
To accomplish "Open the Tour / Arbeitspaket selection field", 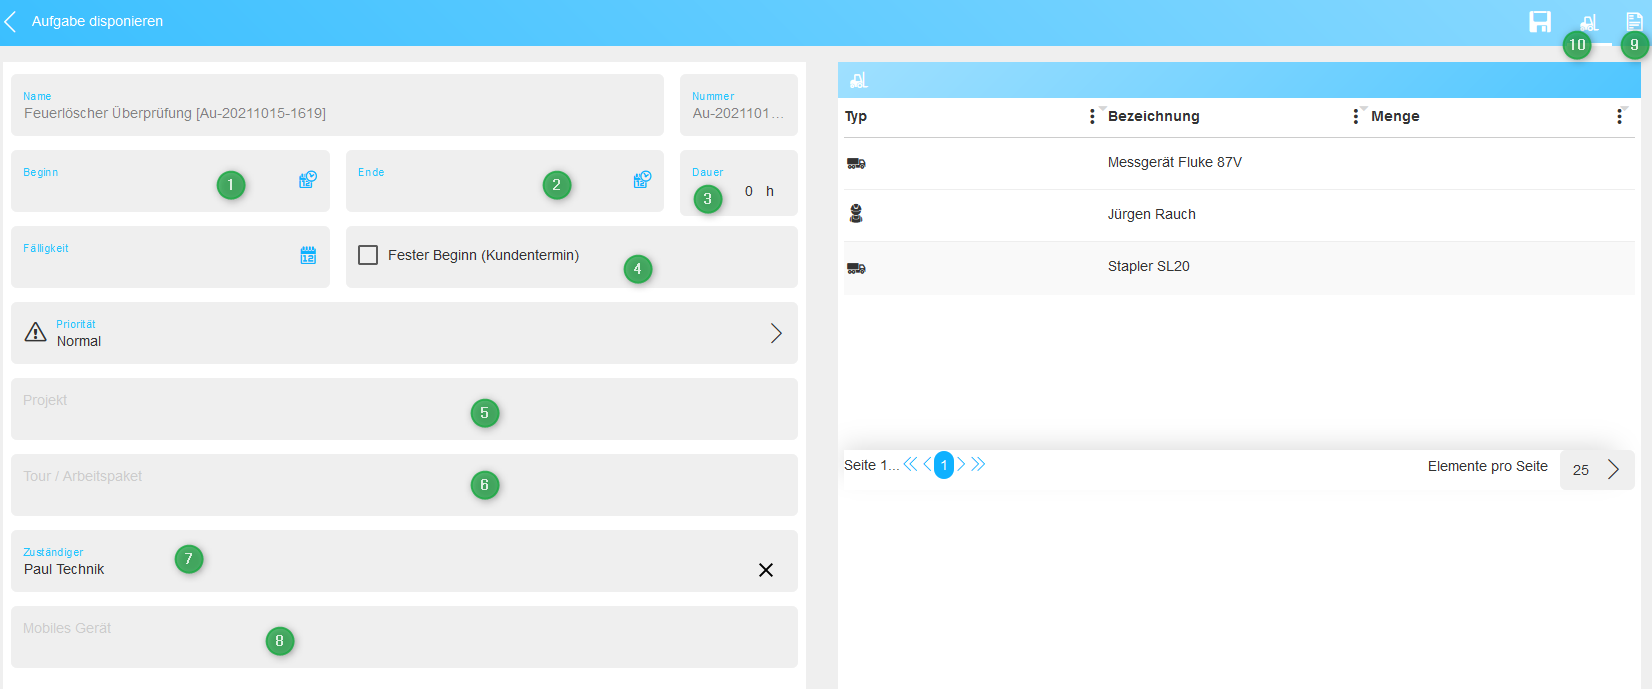I will pos(404,485).
